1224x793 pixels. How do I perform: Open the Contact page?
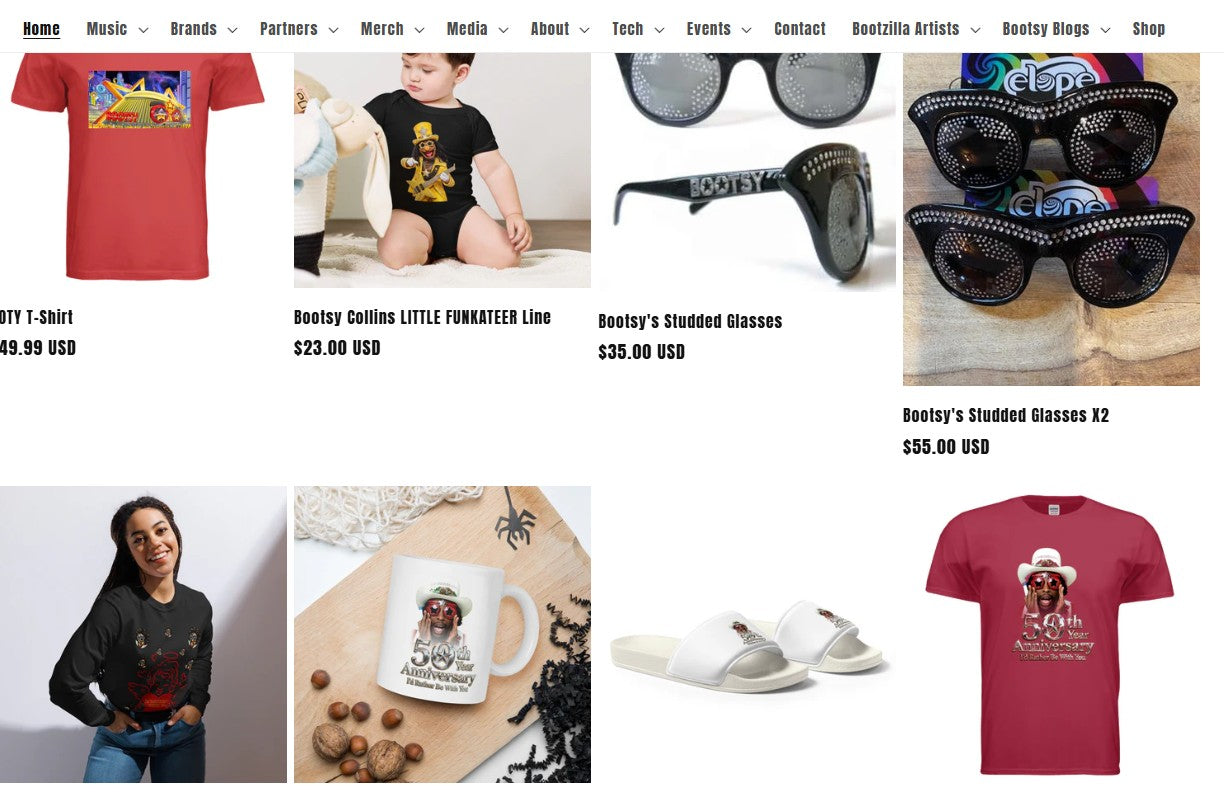pos(800,29)
